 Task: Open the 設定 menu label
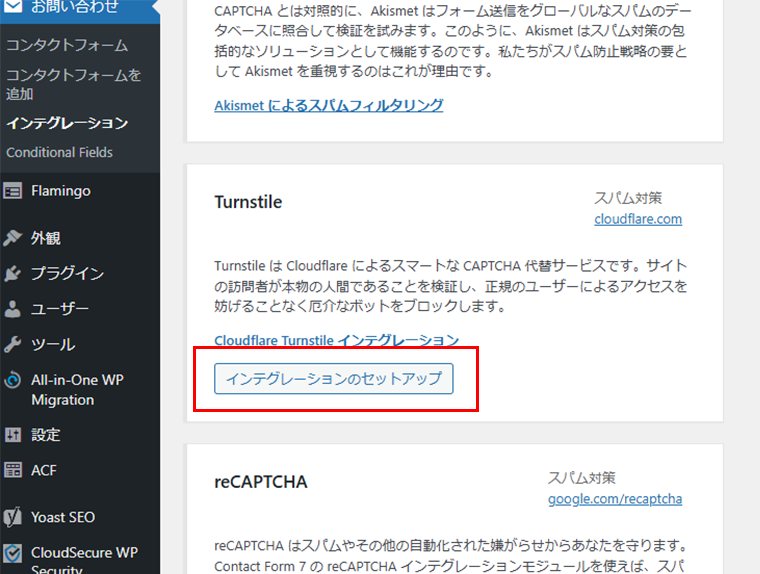tap(46, 435)
